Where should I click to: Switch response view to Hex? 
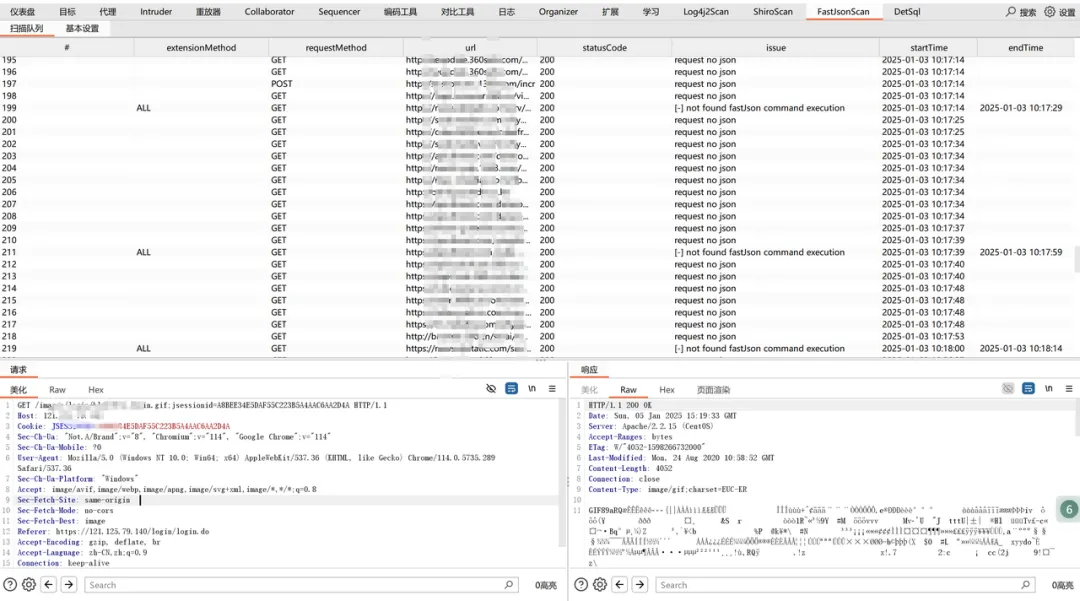pyautogui.click(x=667, y=390)
